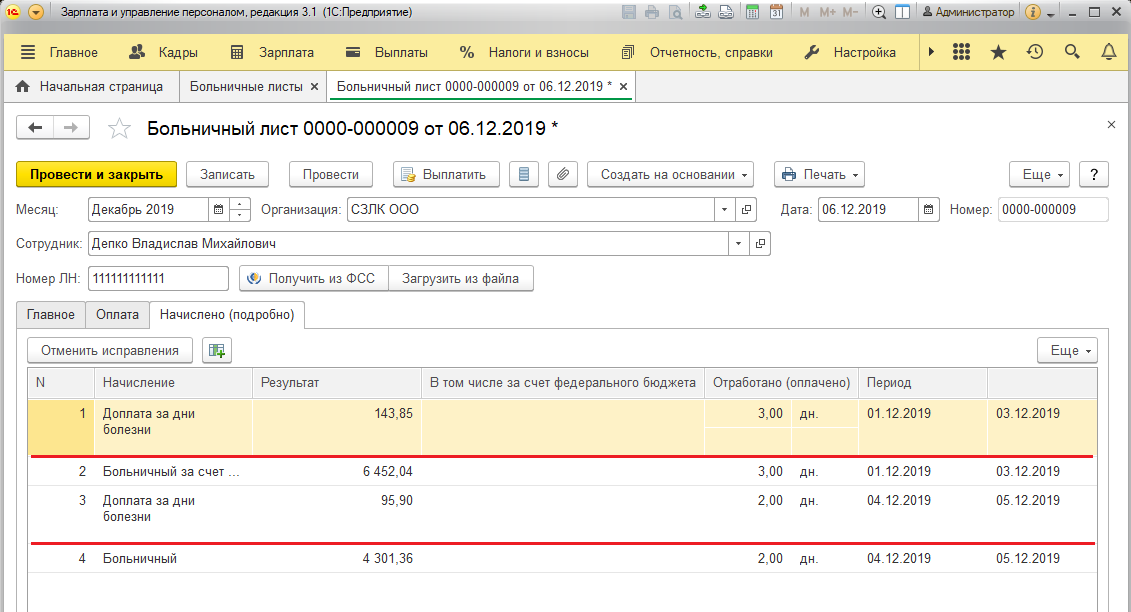
Task: Open history clock icon
Action: click(x=1035, y=52)
